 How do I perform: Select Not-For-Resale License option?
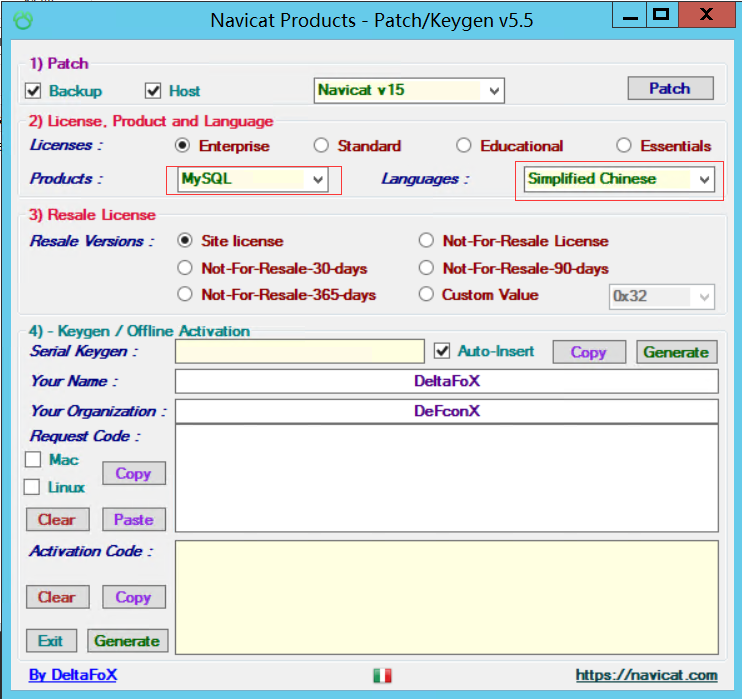pos(426,240)
